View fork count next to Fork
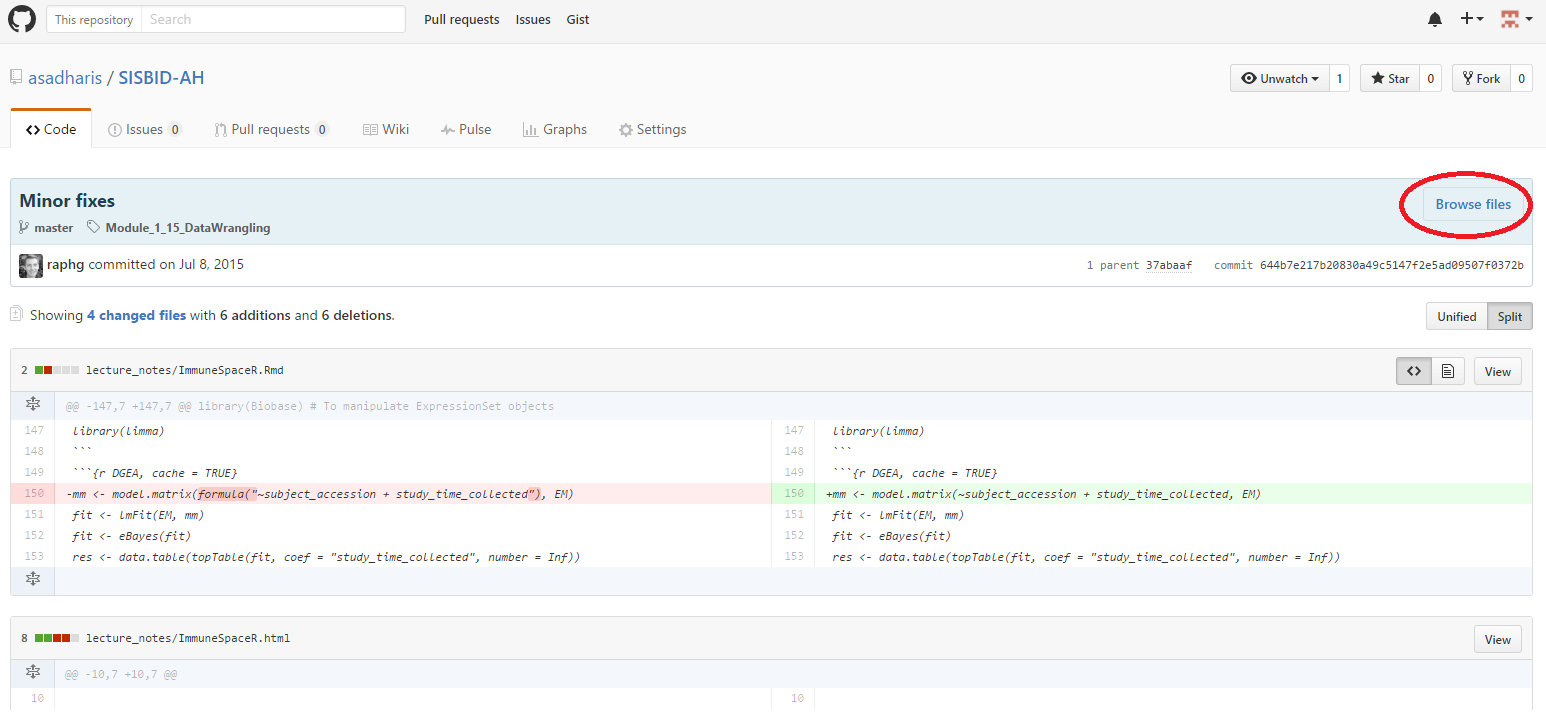The image size is (1546, 724). pos(1522,79)
